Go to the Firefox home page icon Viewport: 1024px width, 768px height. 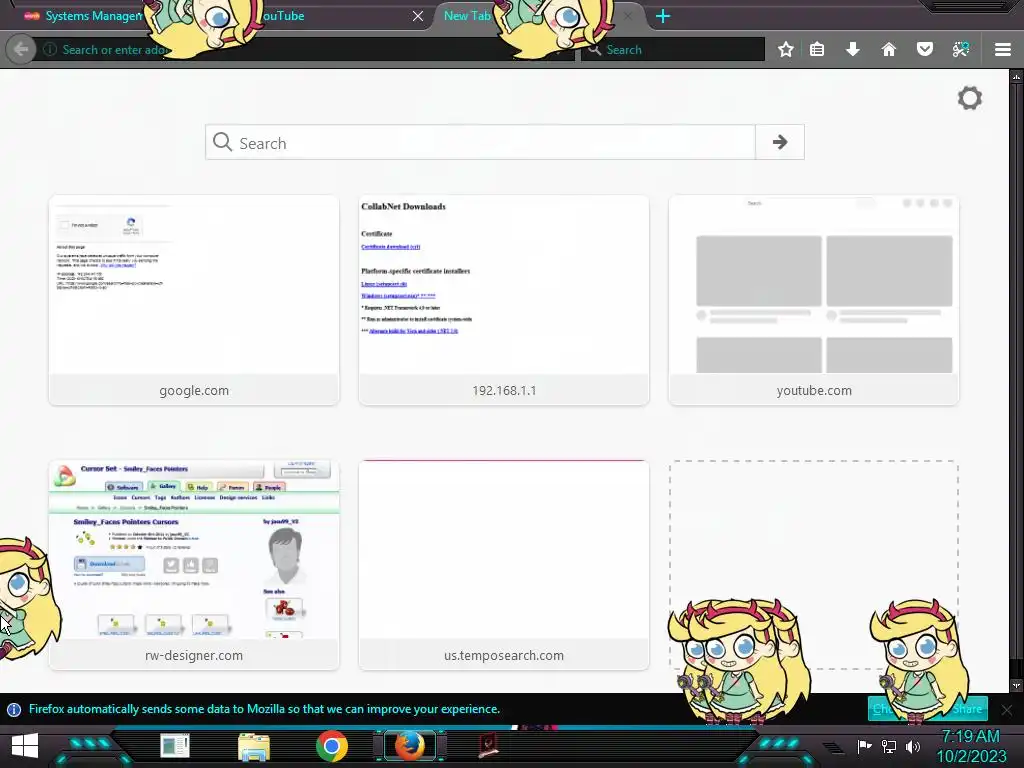pyautogui.click(x=889, y=50)
